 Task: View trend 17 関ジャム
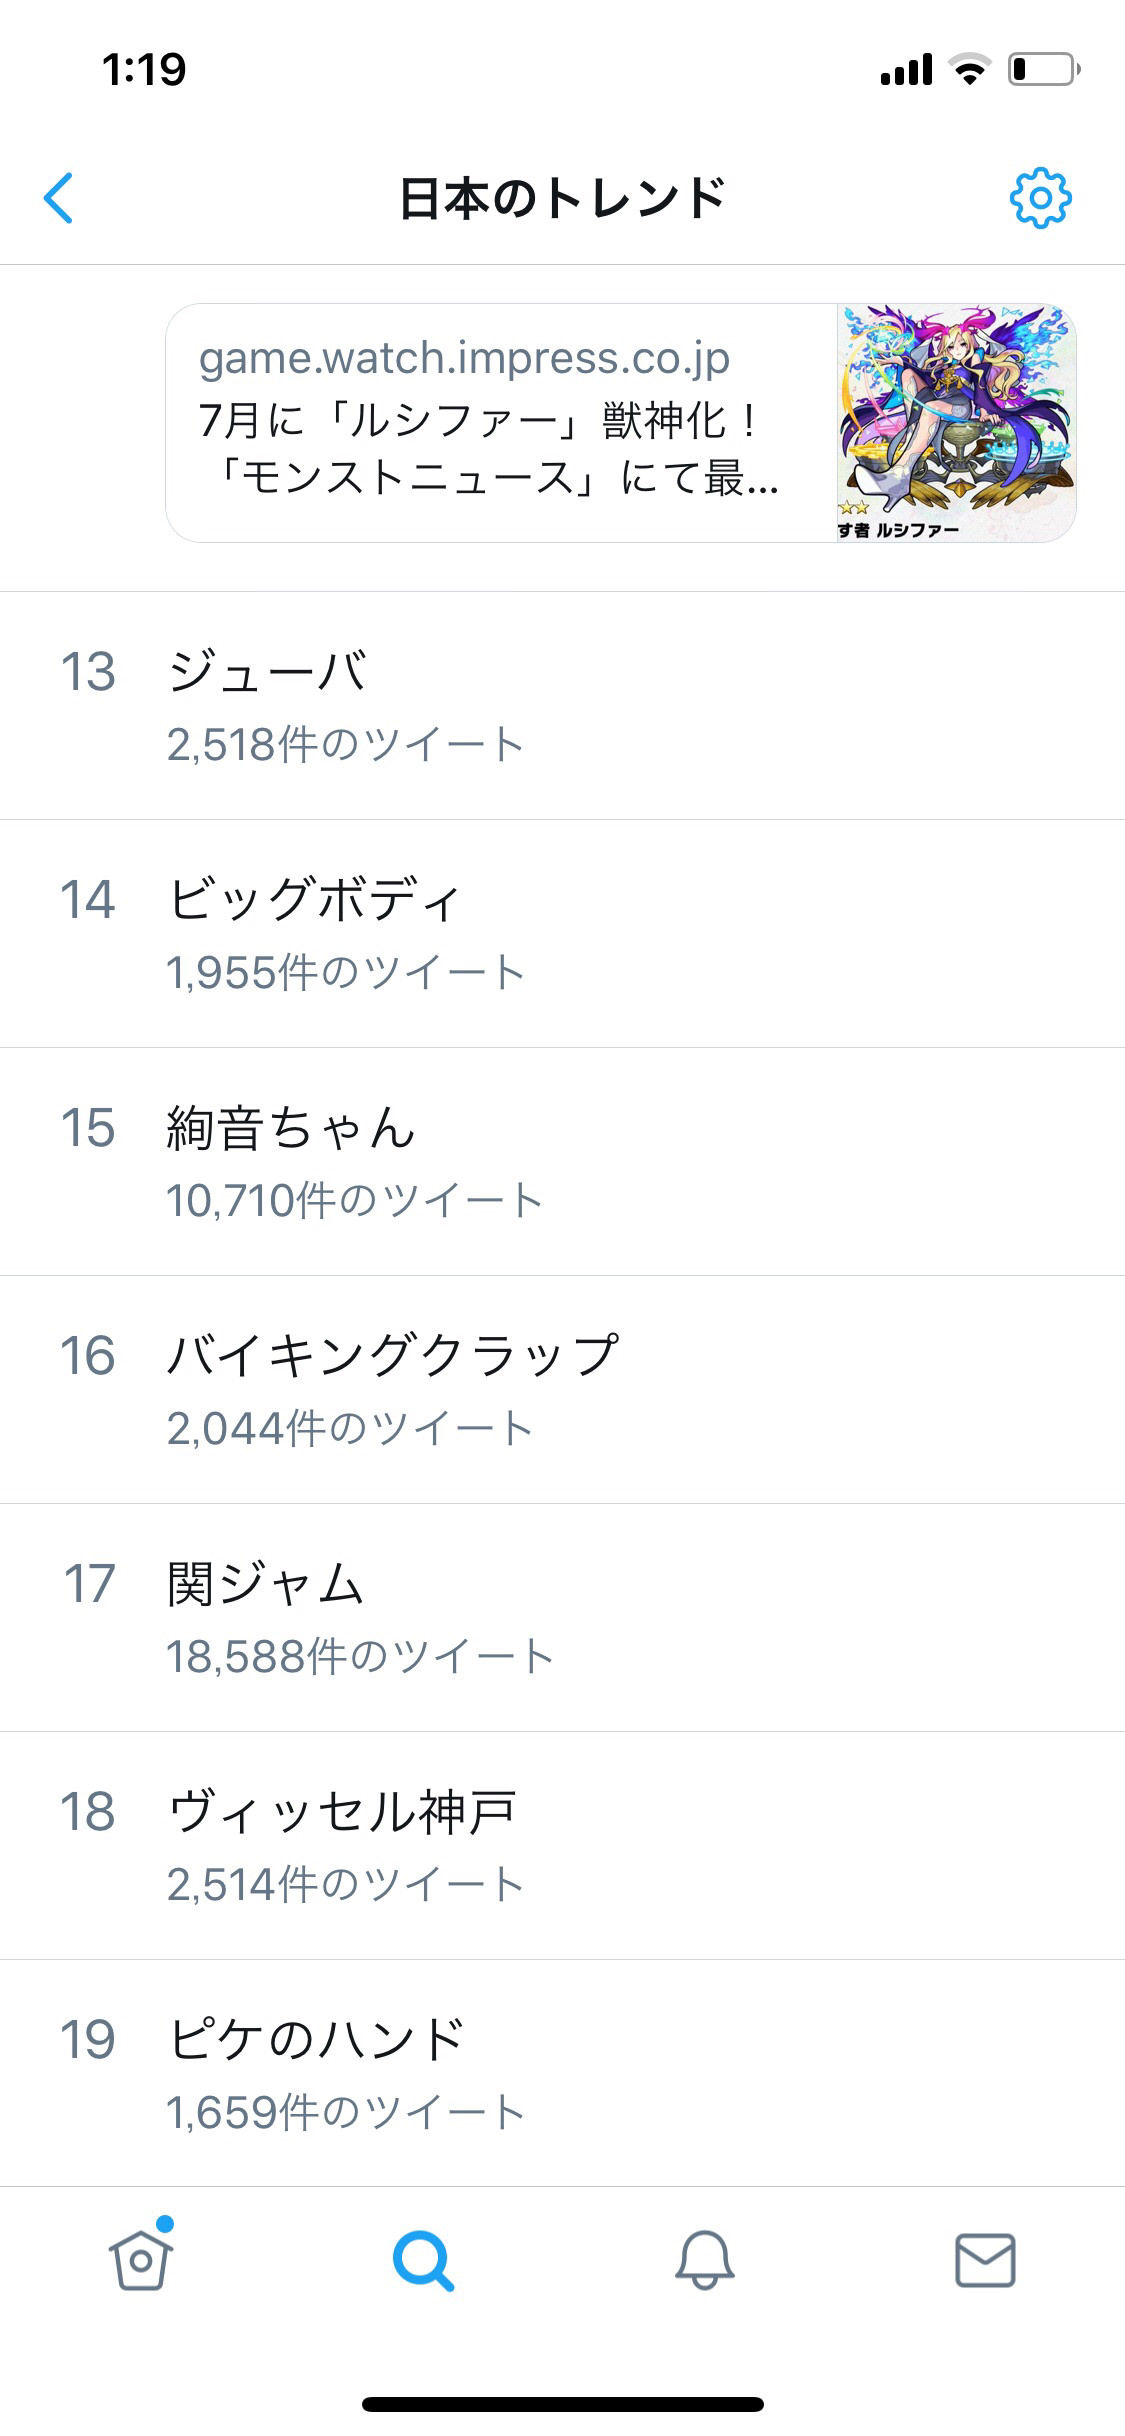[562, 1618]
